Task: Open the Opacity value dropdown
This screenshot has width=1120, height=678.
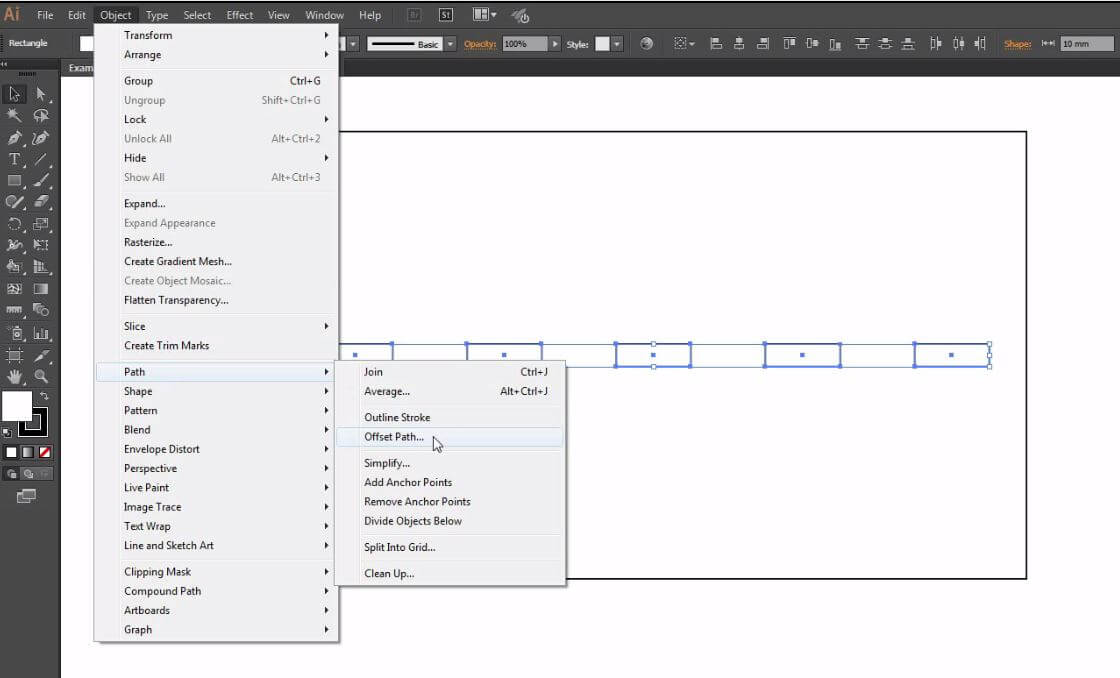Action: coord(556,44)
